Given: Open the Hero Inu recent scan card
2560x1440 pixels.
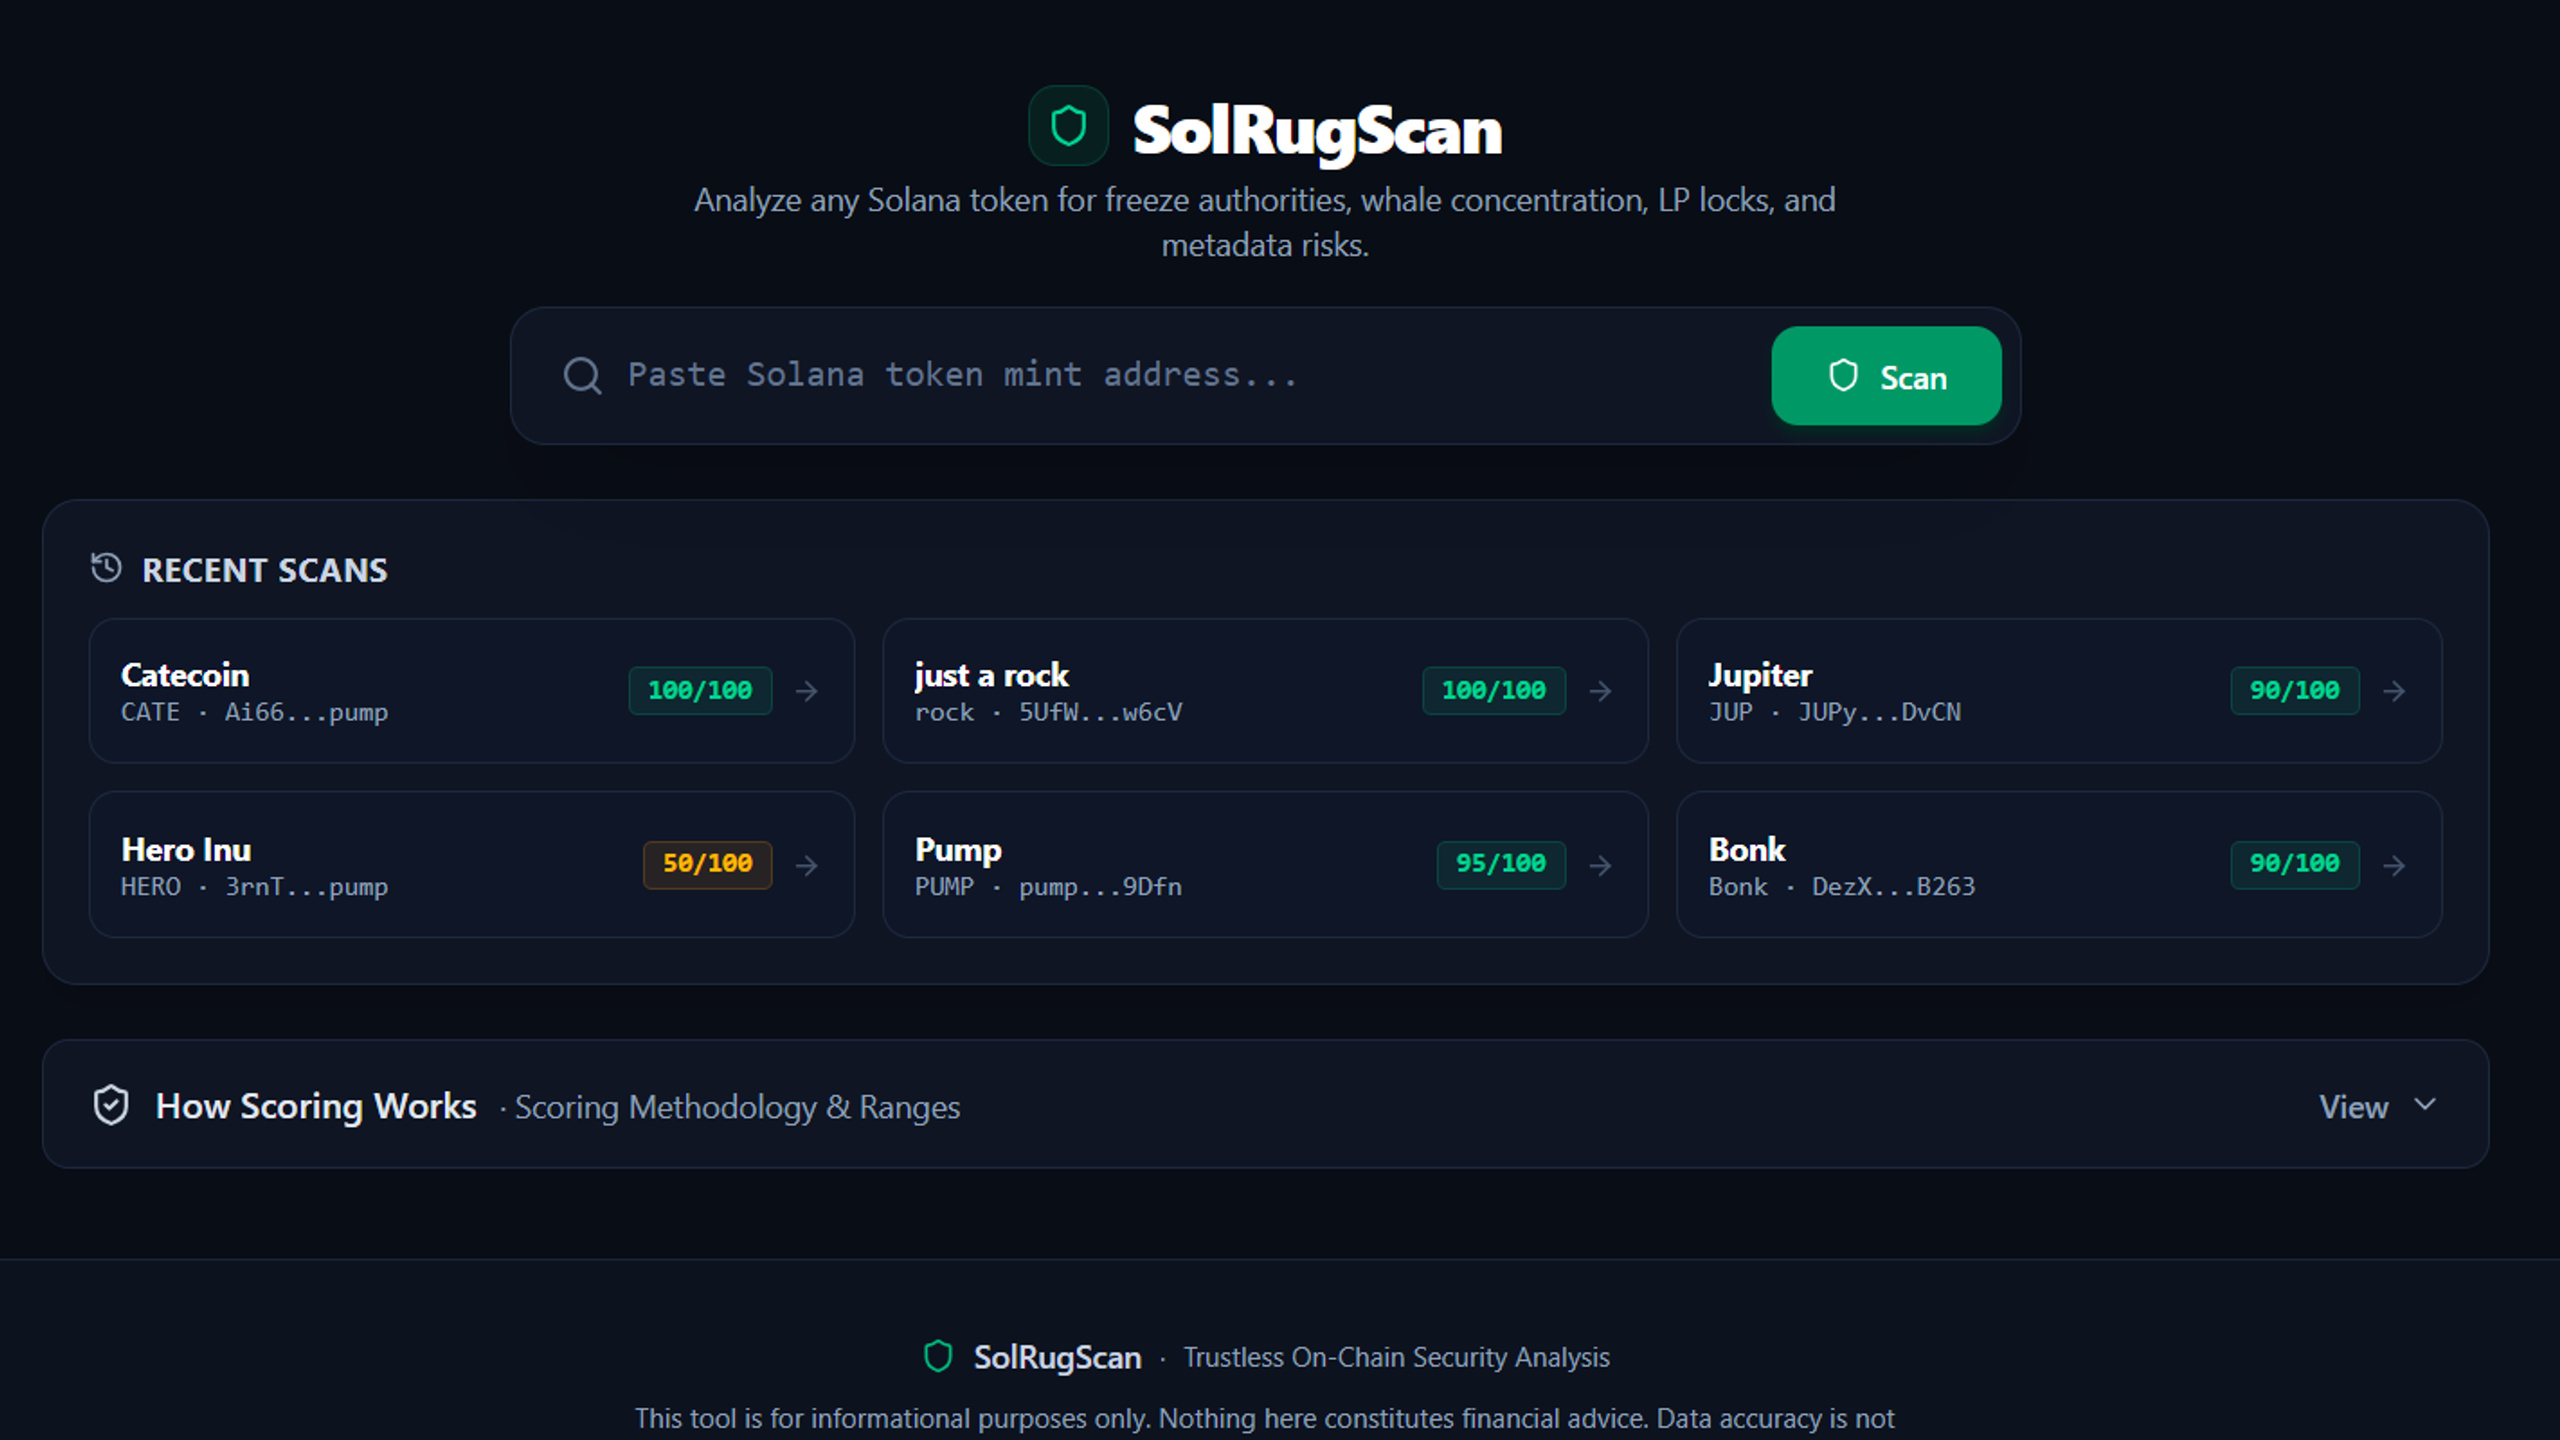Looking at the screenshot, I should tap(472, 865).
